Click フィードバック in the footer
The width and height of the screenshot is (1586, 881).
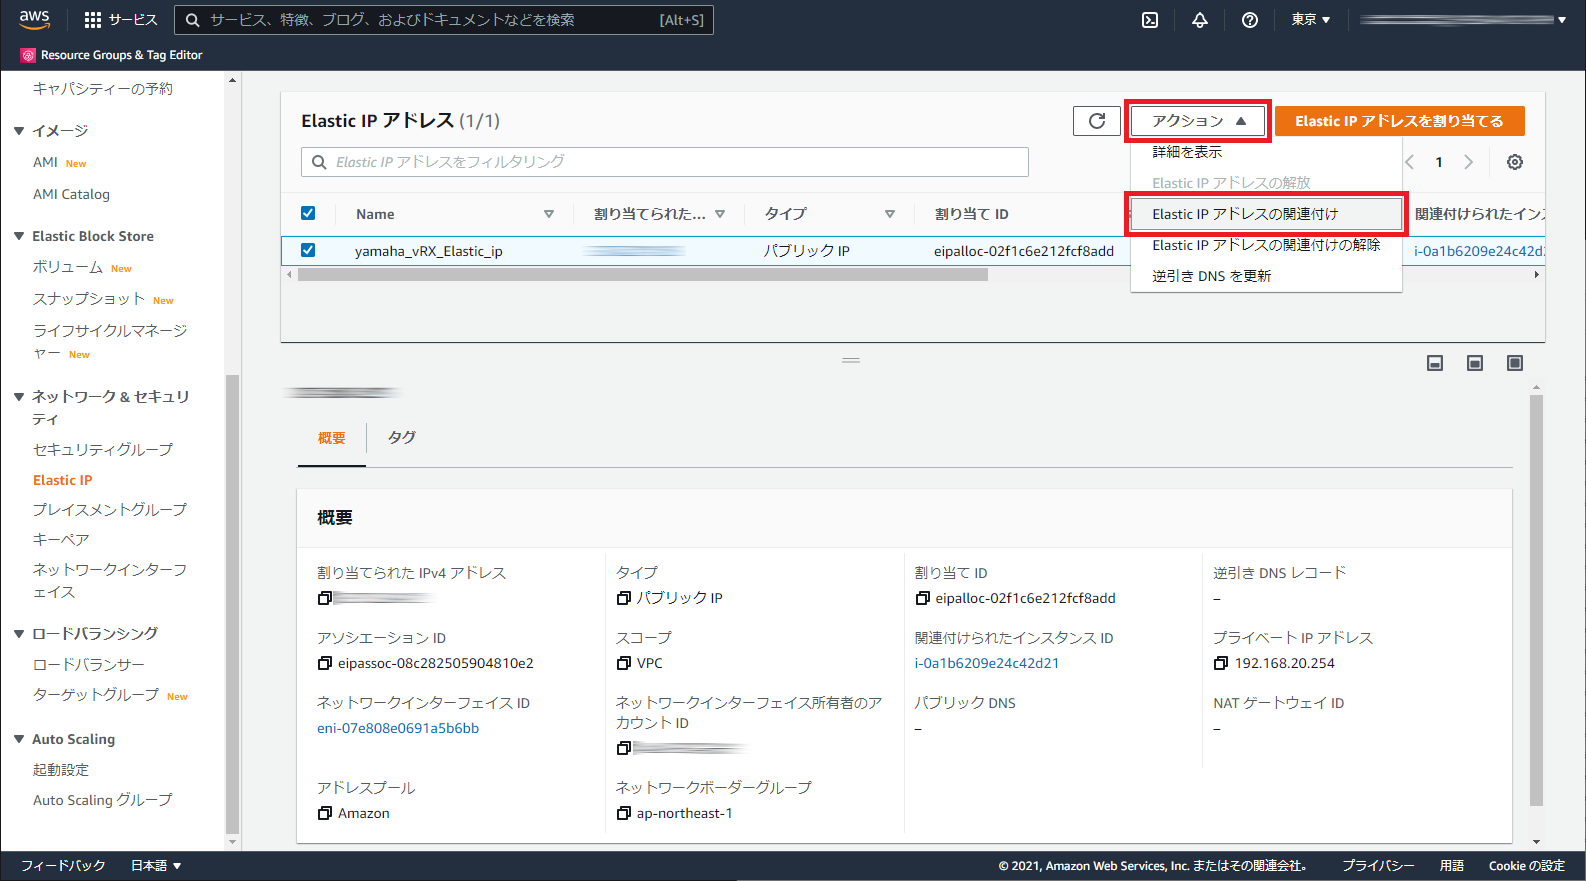pos(63,866)
